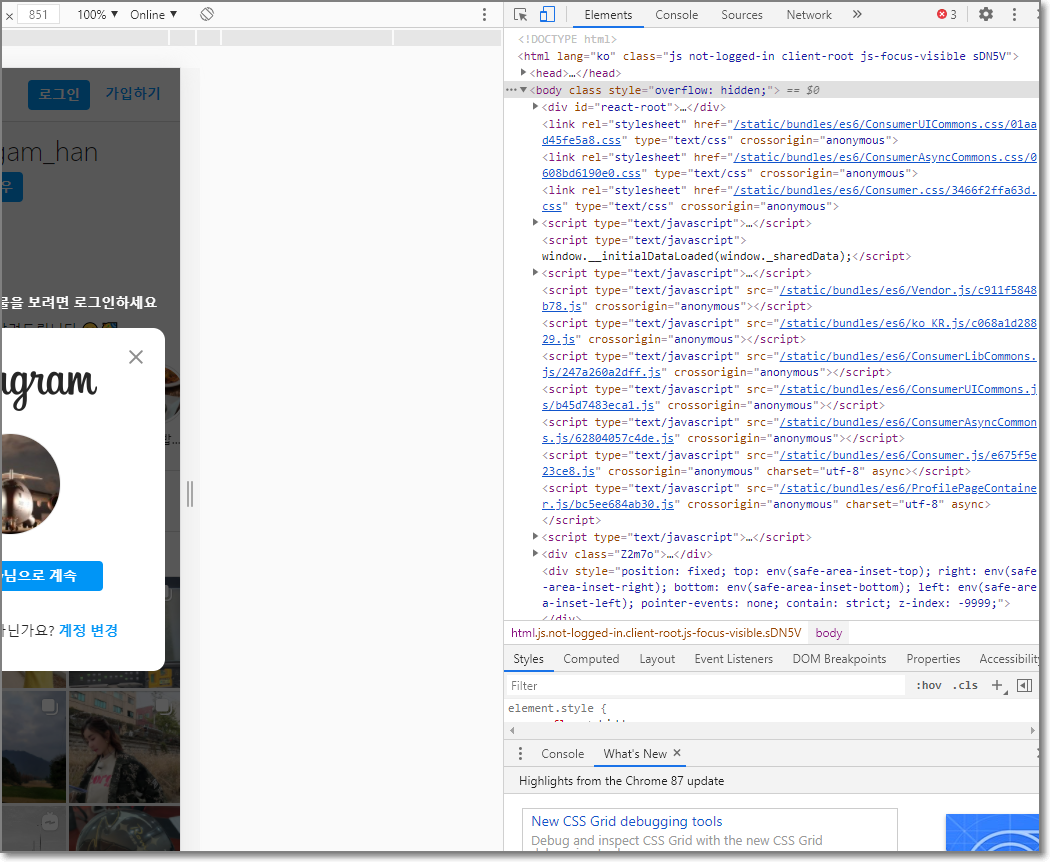Open the Properties pane tab

tap(933, 659)
